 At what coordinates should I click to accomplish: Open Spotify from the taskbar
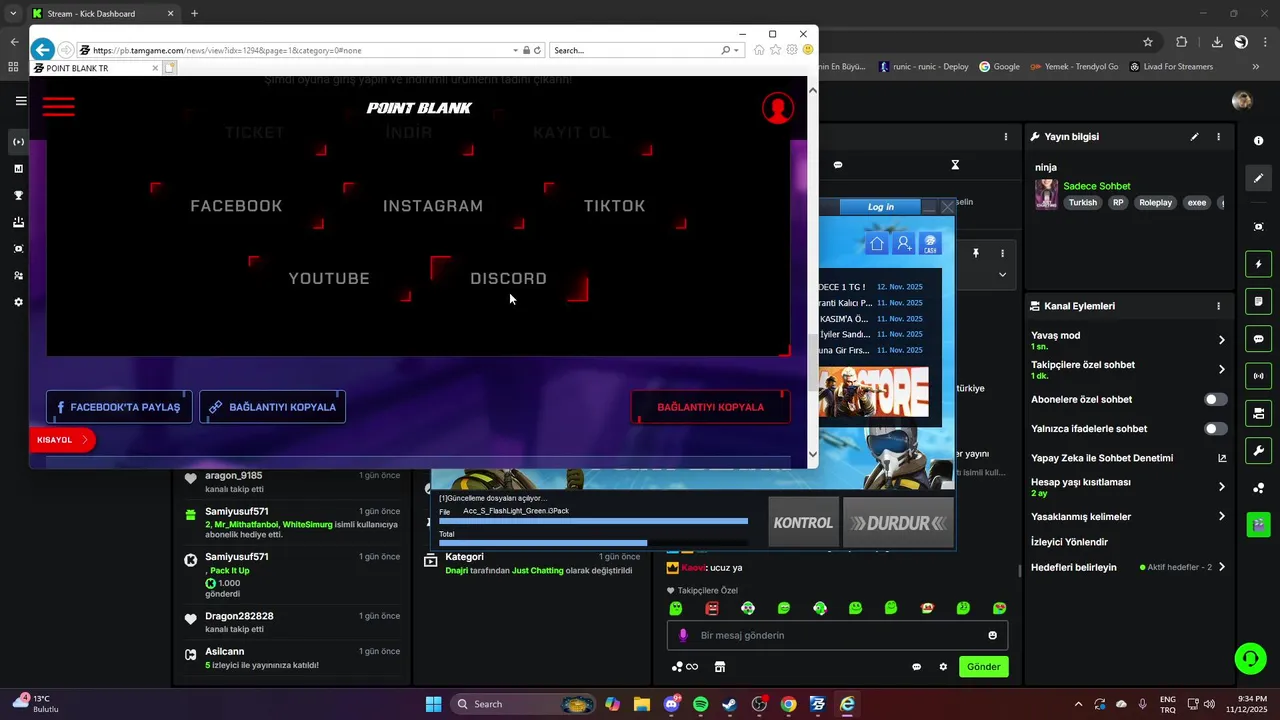point(700,704)
